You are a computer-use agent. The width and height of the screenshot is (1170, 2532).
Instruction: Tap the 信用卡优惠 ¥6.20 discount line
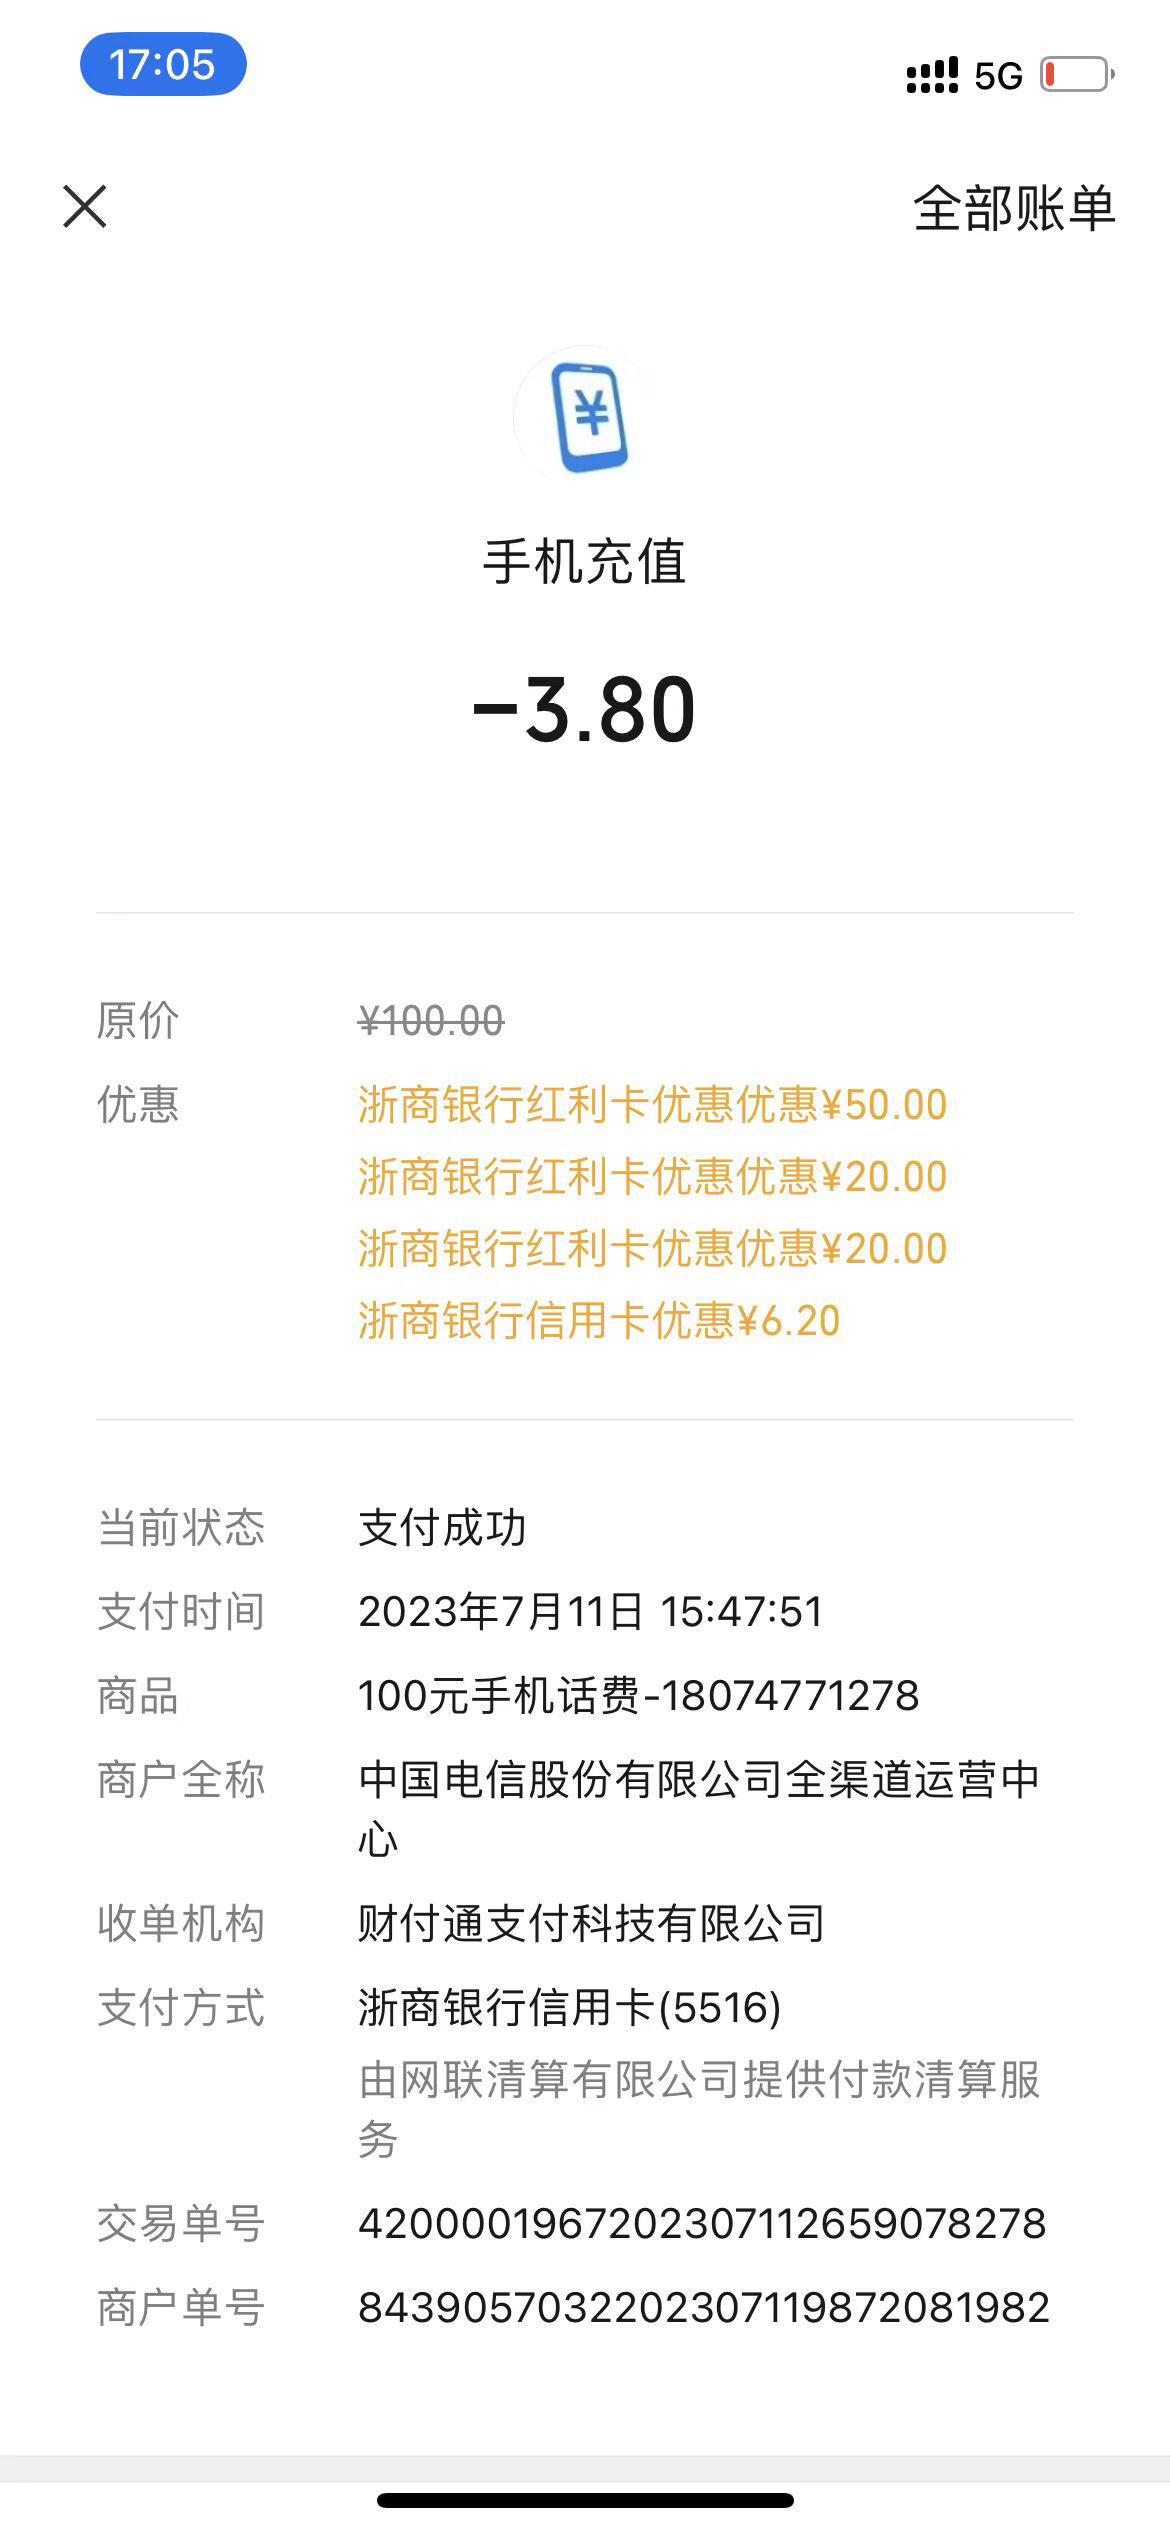click(x=599, y=1321)
